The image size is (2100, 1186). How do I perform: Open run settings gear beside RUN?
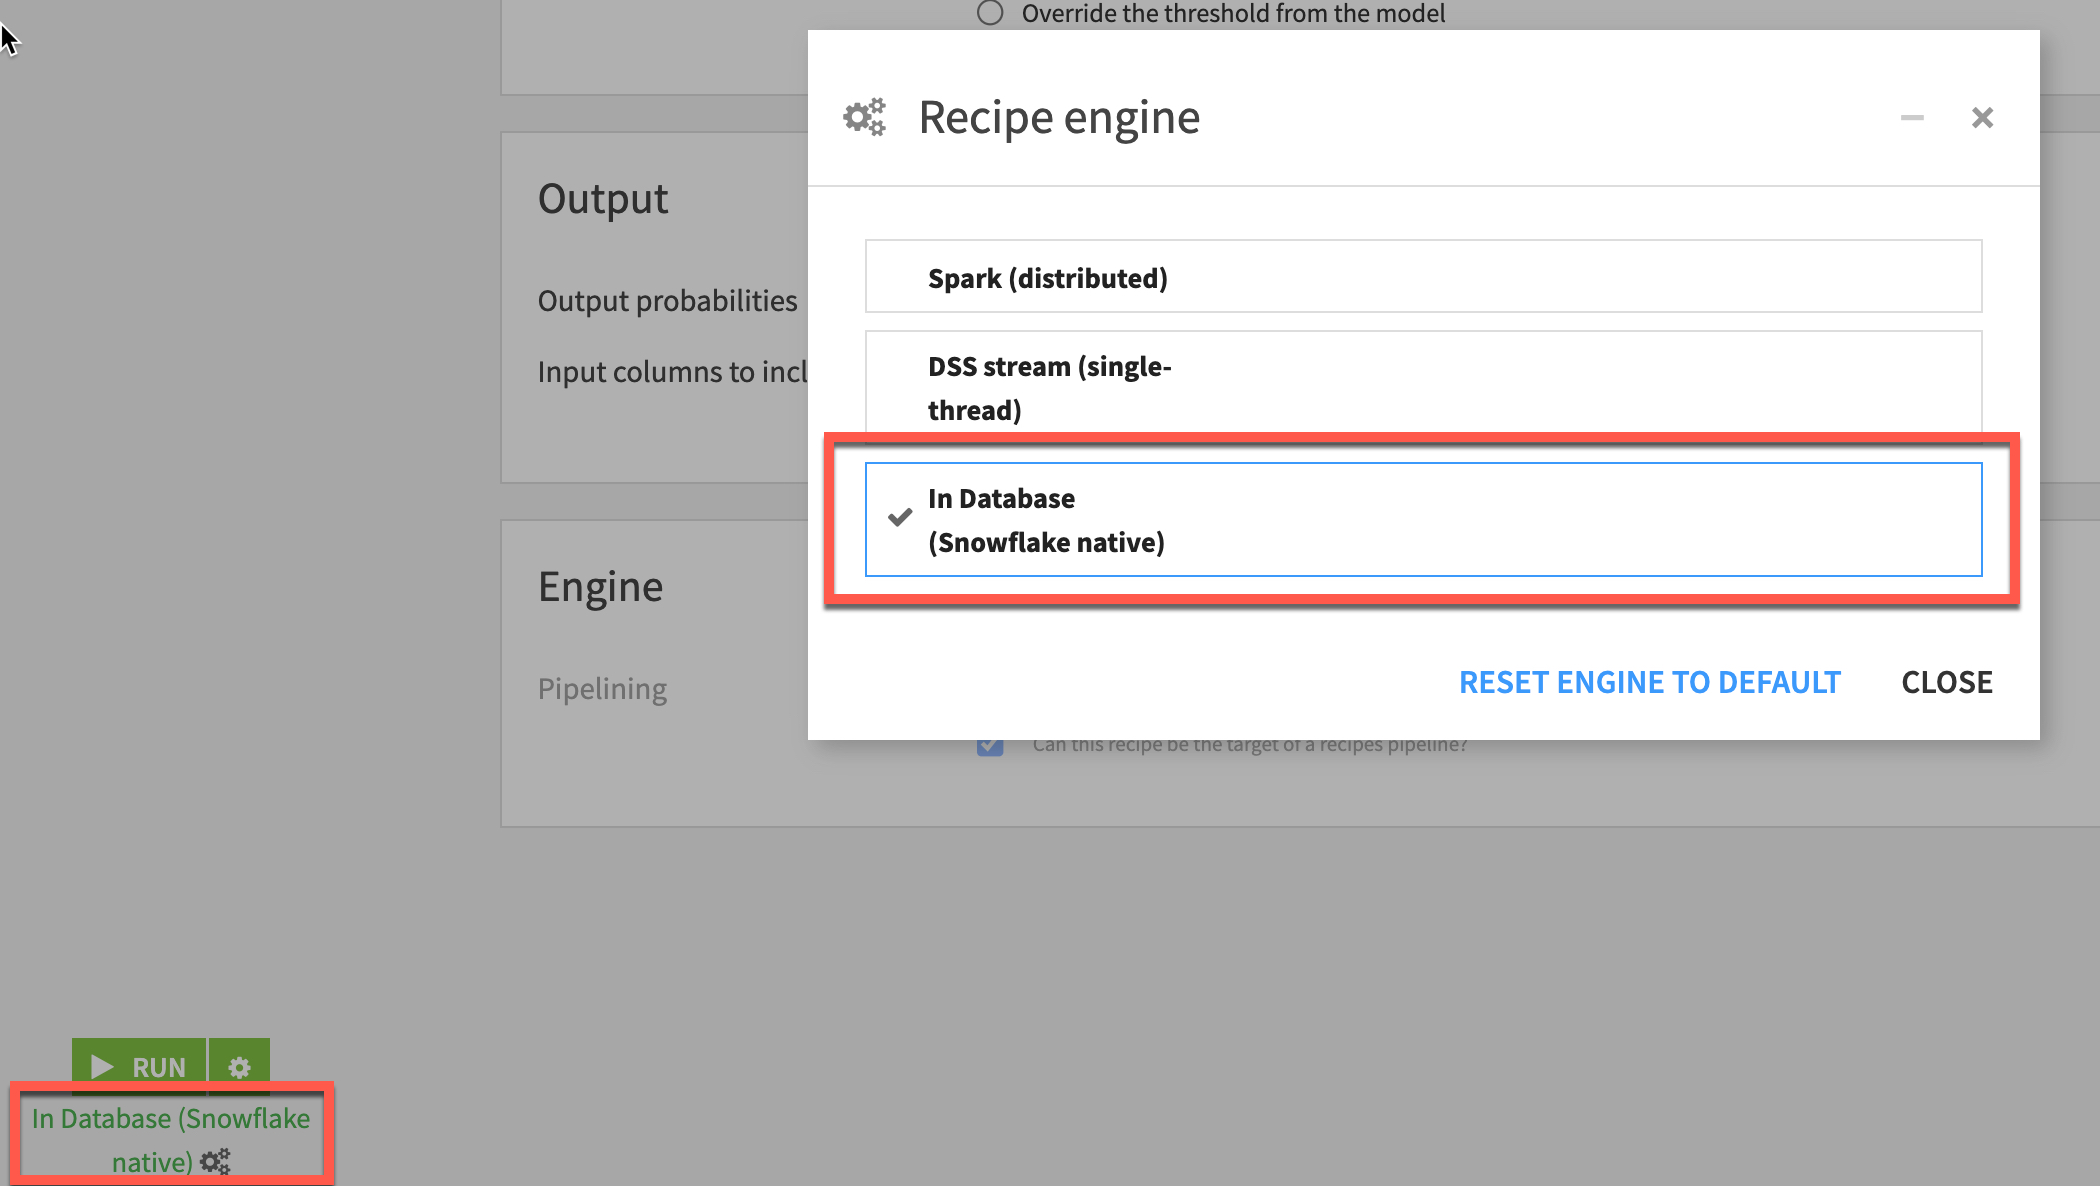(x=239, y=1067)
